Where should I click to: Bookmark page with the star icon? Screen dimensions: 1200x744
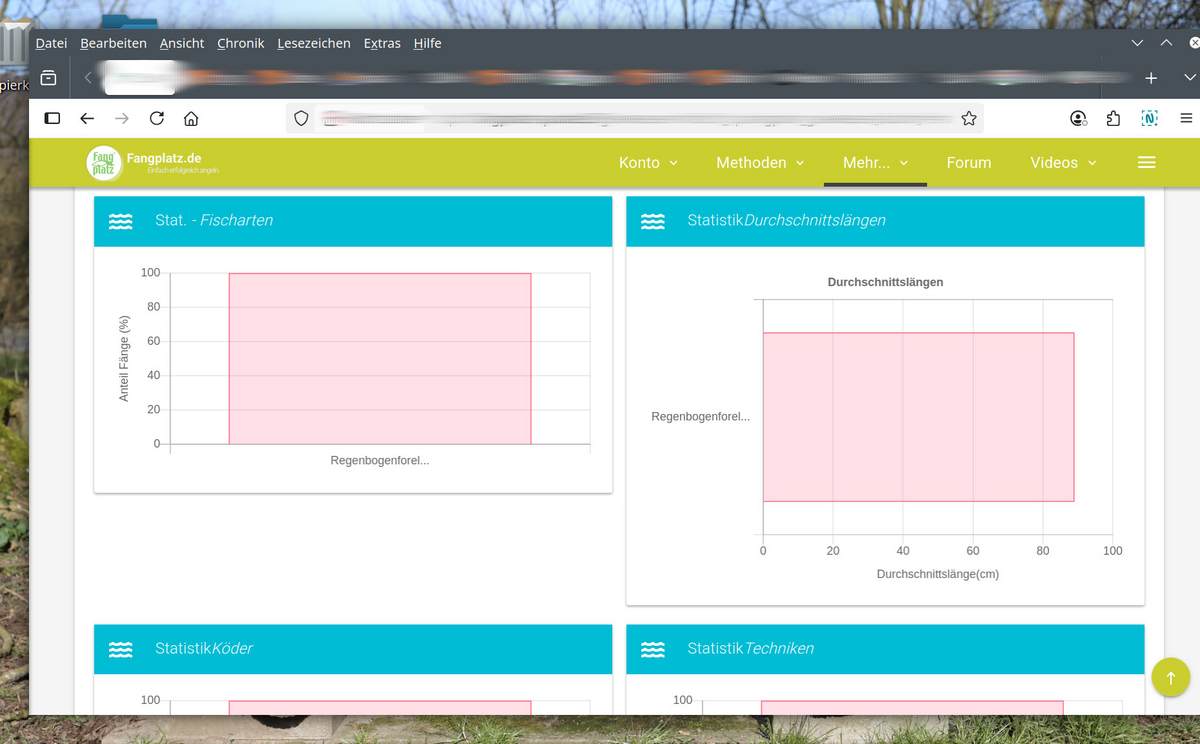[x=968, y=118]
